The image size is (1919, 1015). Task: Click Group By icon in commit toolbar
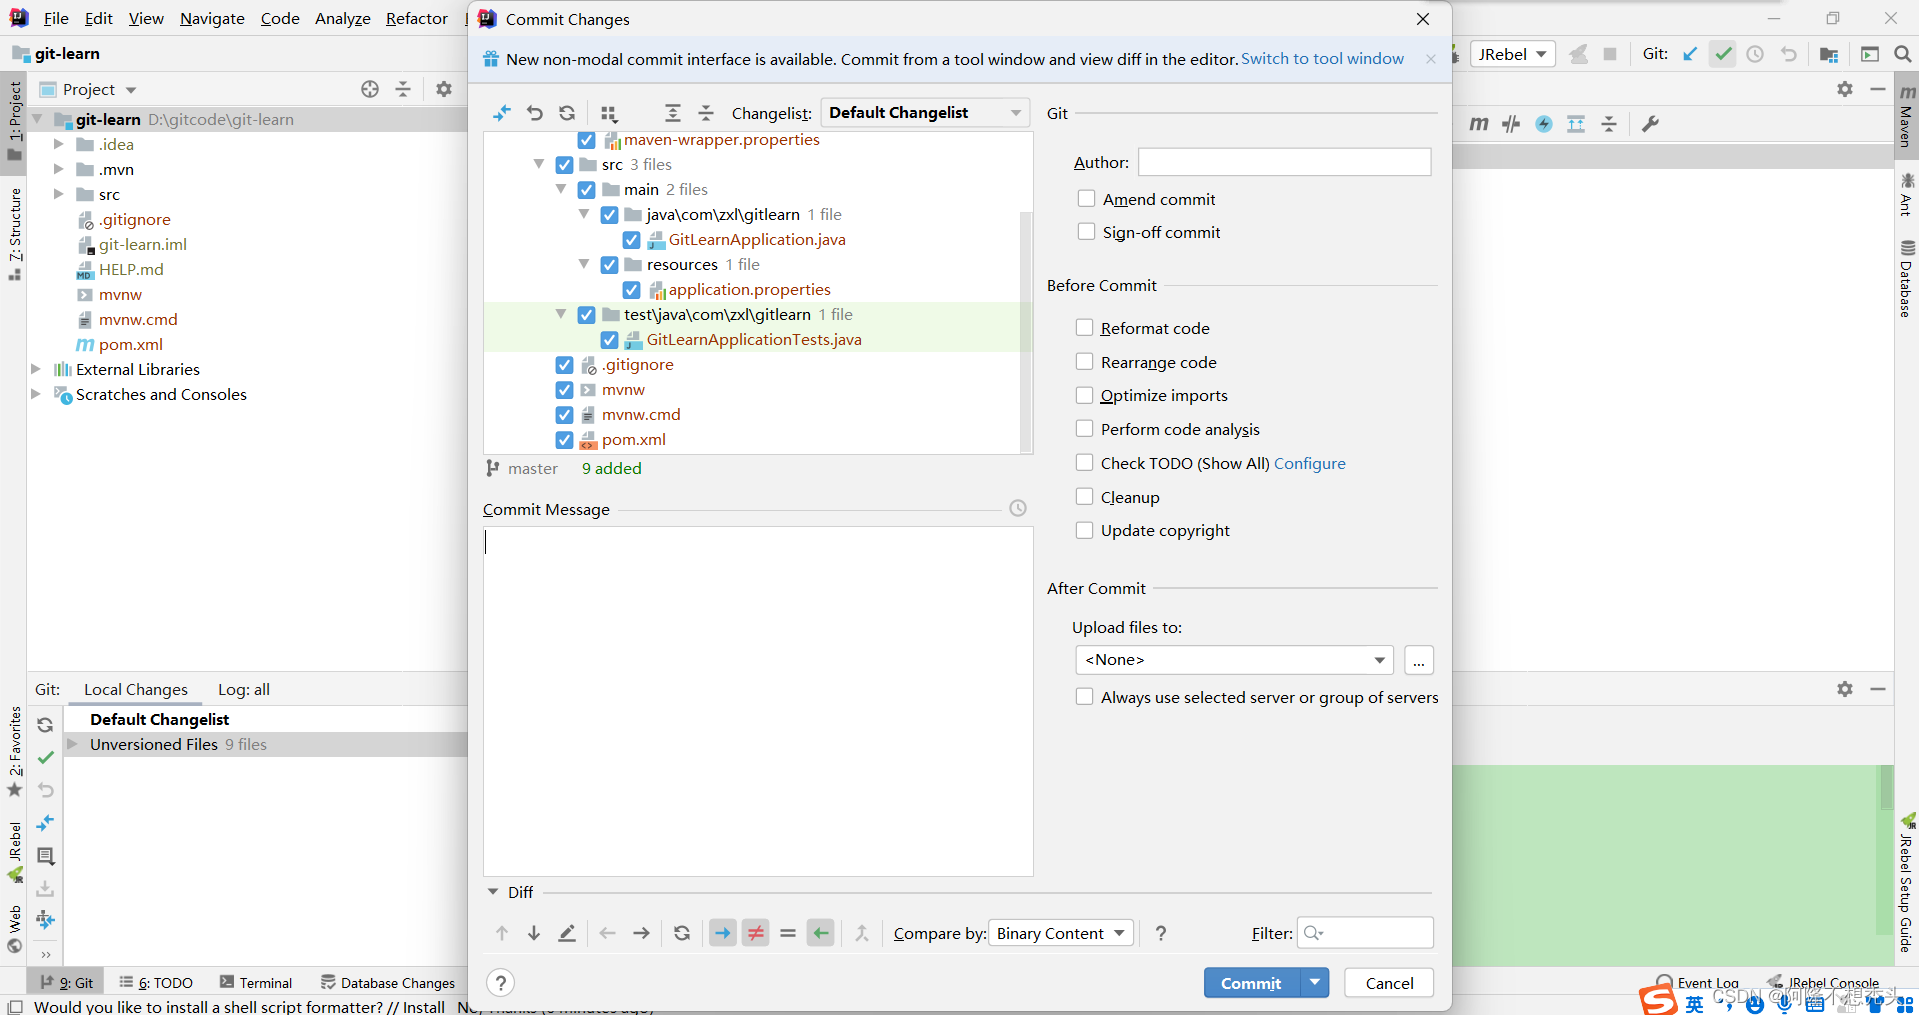click(x=609, y=113)
